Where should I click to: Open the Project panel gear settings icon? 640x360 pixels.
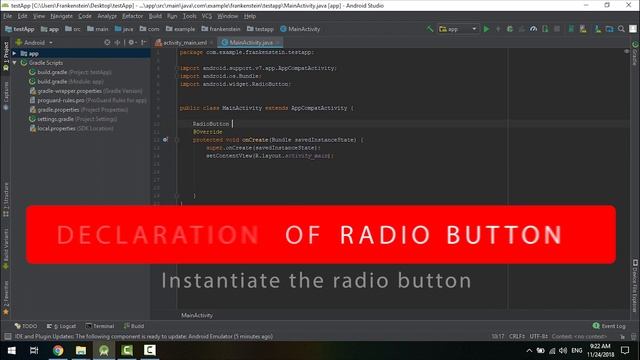[x=131, y=42]
